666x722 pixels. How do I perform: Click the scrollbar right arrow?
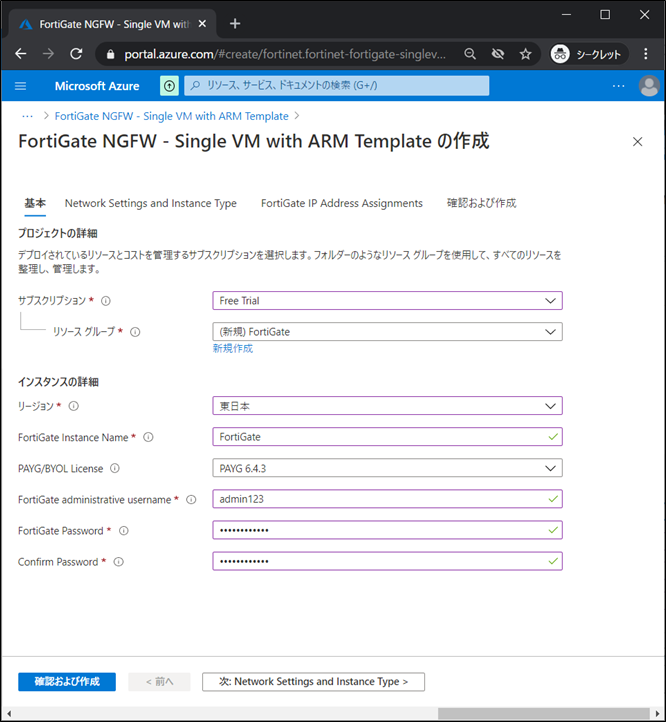pyautogui.click(x=657, y=714)
